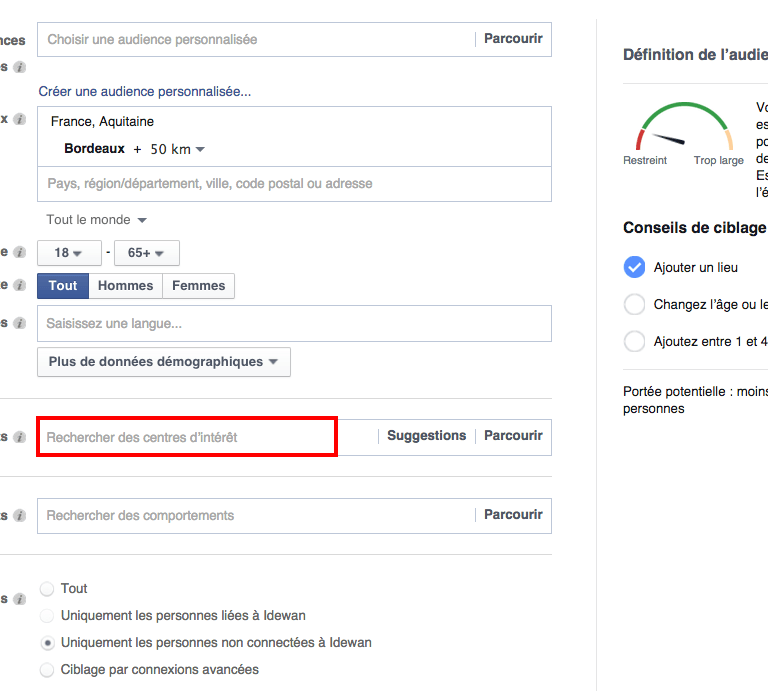The width and height of the screenshot is (768, 695).
Task: Click info icon beside language field
Action: click(19, 323)
